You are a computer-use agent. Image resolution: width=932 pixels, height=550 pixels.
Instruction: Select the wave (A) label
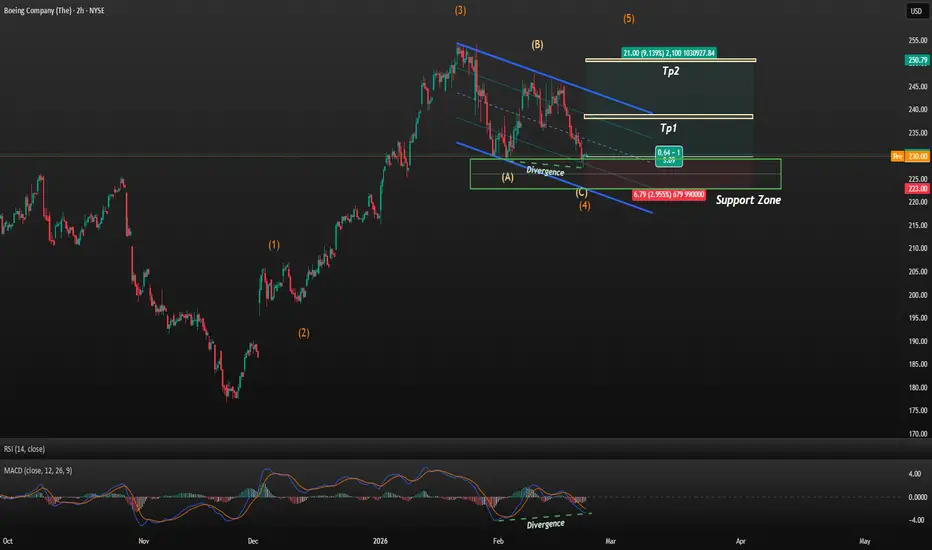[508, 177]
